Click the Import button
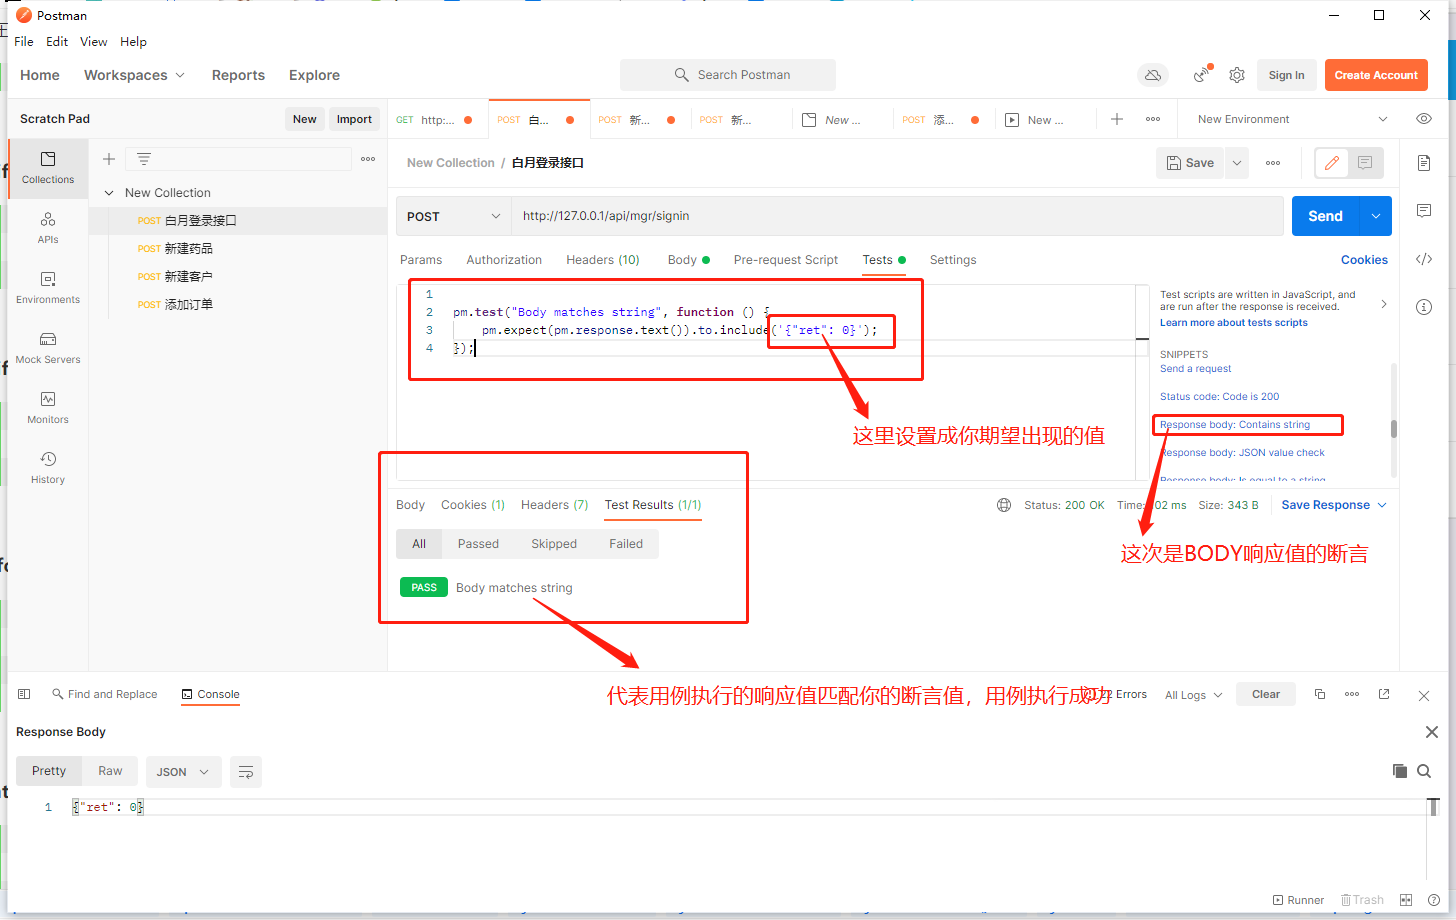The image size is (1456, 920). 354,119
